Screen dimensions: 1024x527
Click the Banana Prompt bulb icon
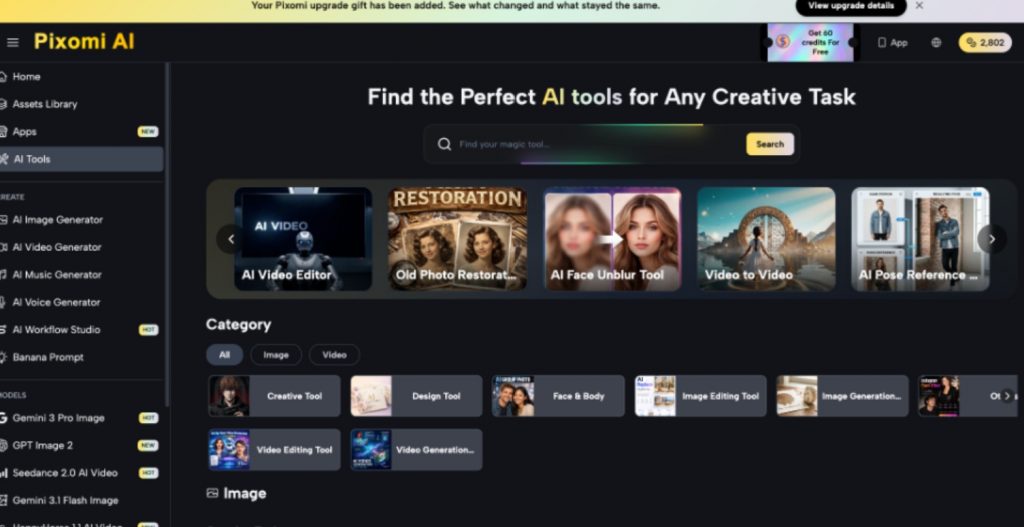pos(3,357)
